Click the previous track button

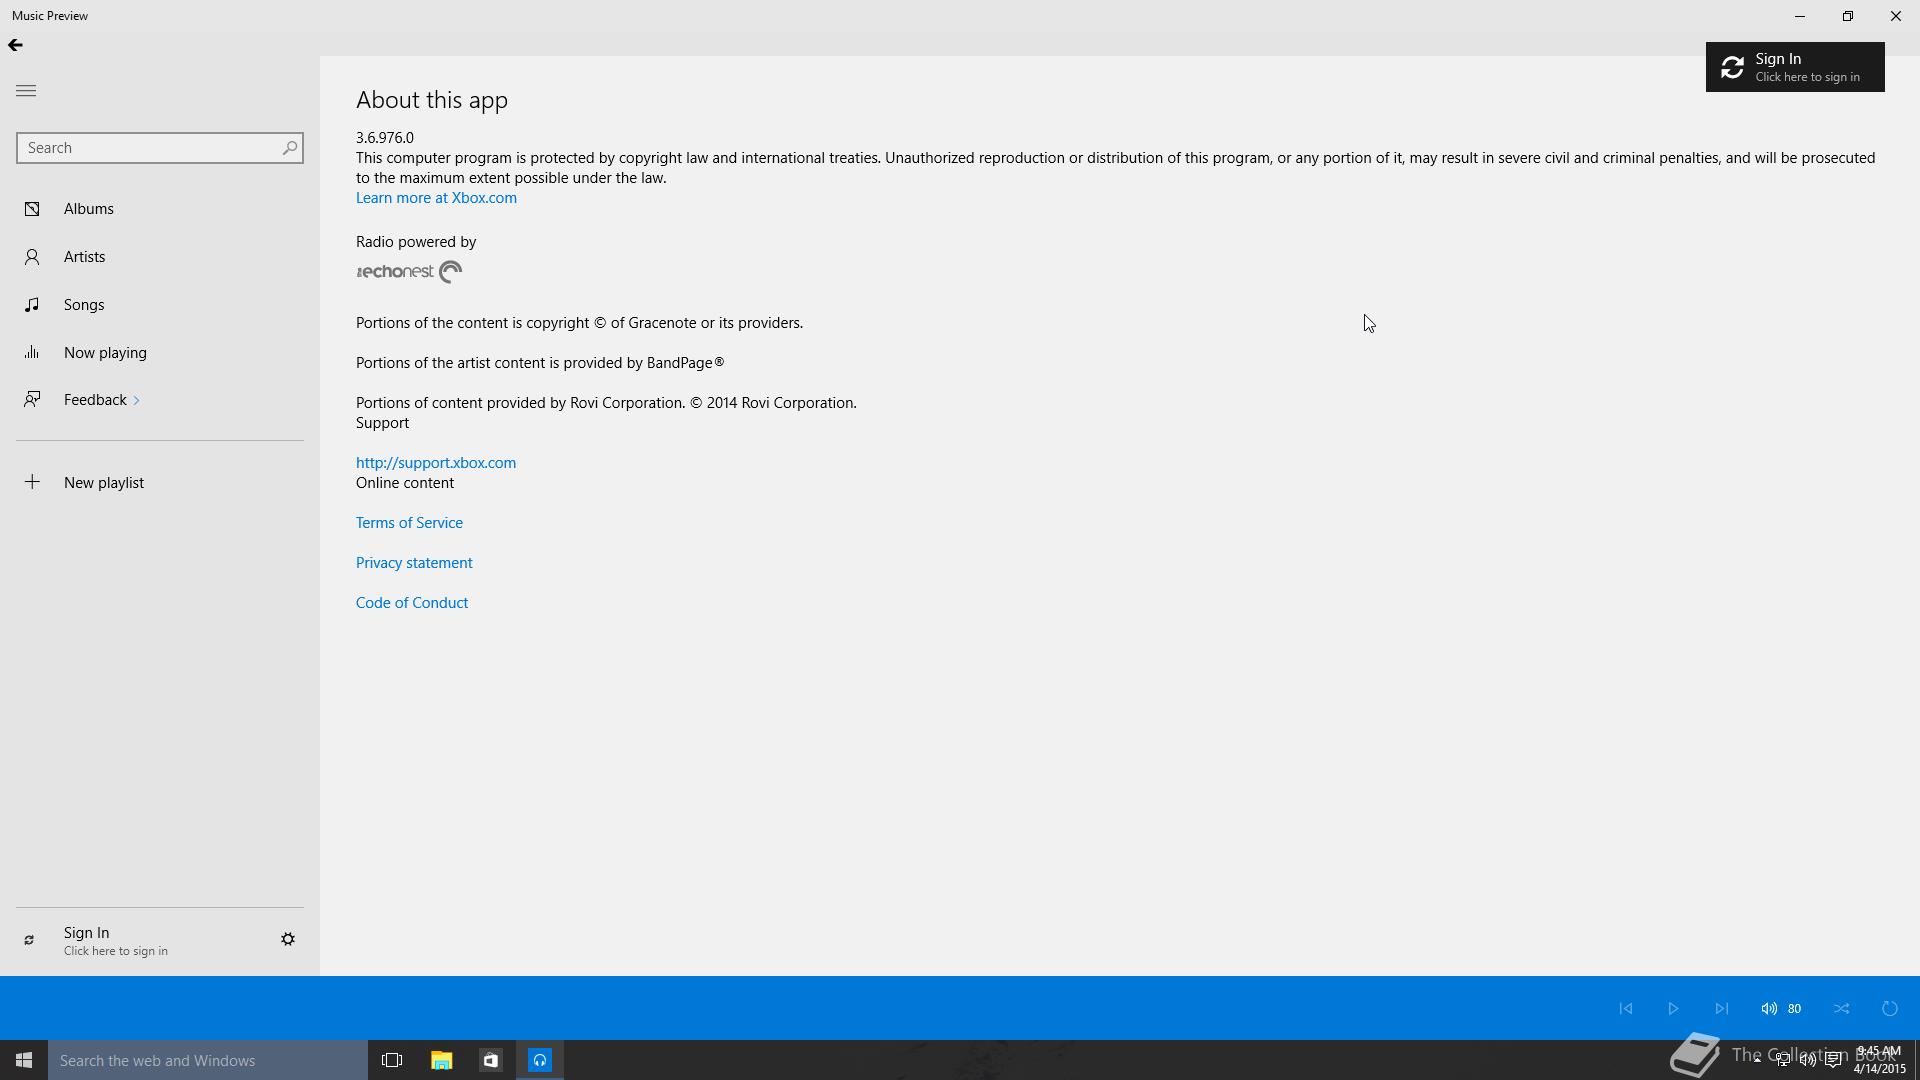point(1626,1008)
